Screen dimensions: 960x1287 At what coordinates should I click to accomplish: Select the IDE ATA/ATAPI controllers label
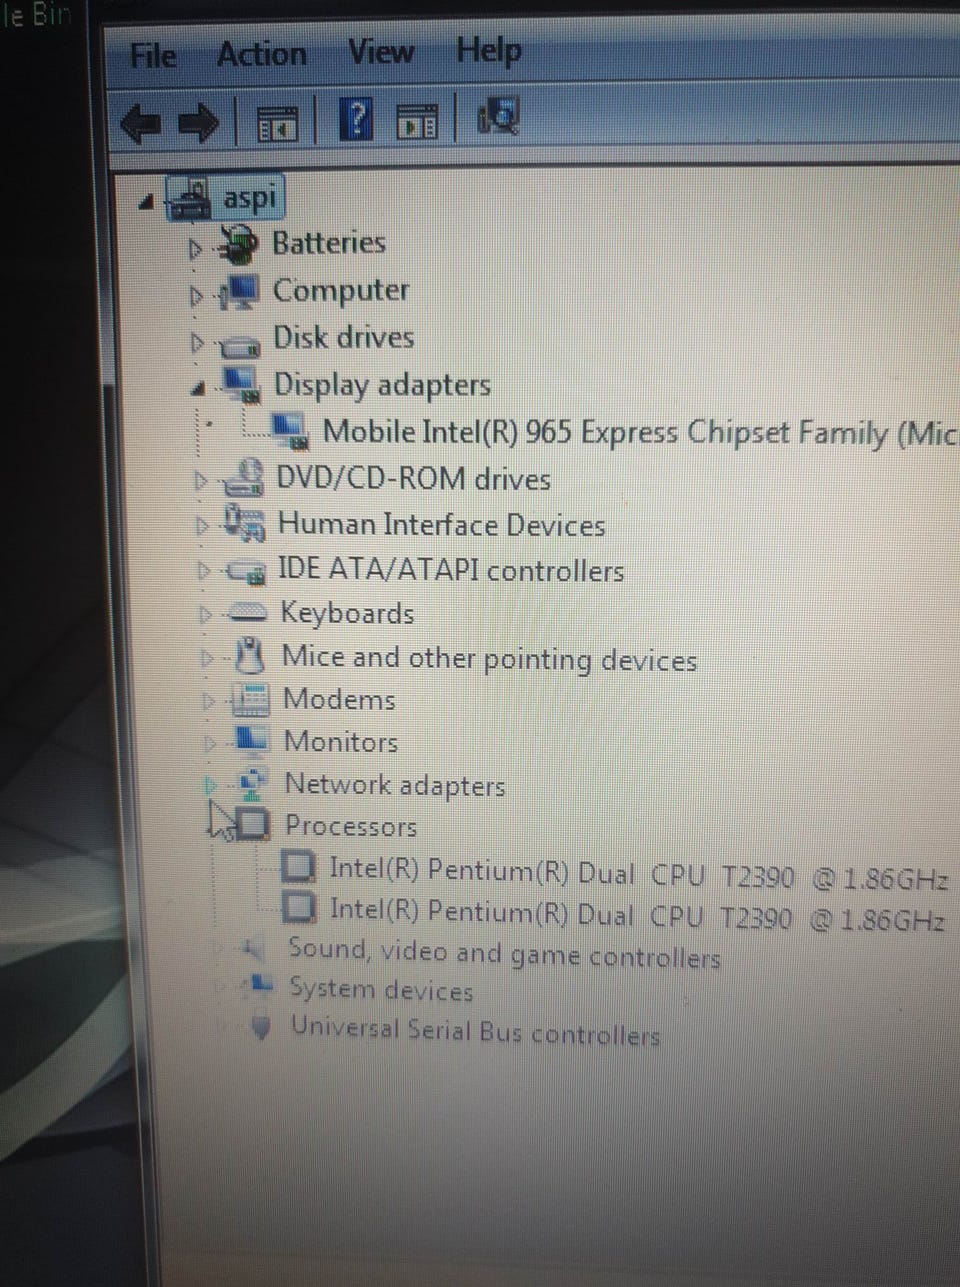click(451, 570)
